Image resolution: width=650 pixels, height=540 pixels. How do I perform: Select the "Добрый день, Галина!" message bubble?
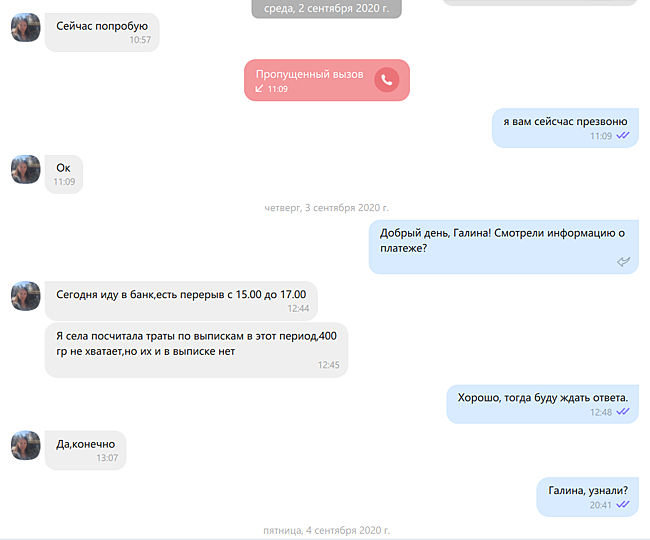point(504,247)
